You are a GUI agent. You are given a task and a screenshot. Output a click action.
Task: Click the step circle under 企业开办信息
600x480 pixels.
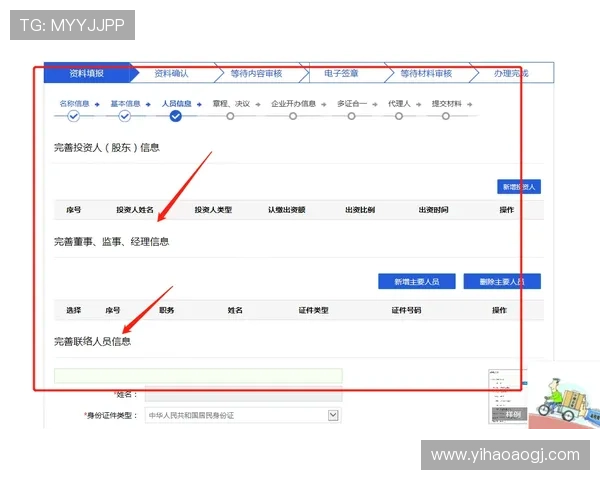click(x=293, y=116)
